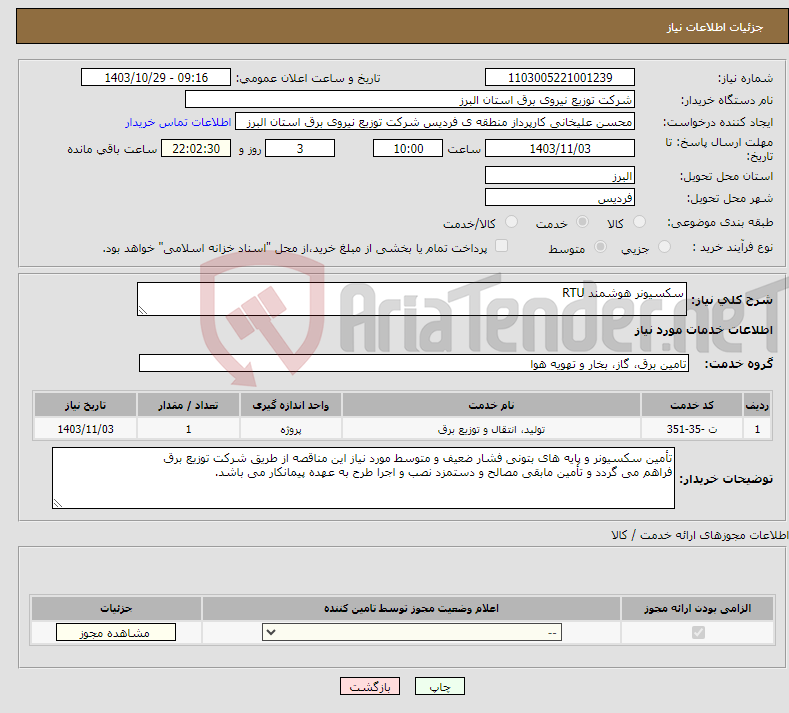Click the announcement date field 1403/10/29 - 09:16
The height and width of the screenshot is (713, 789).
point(156,77)
